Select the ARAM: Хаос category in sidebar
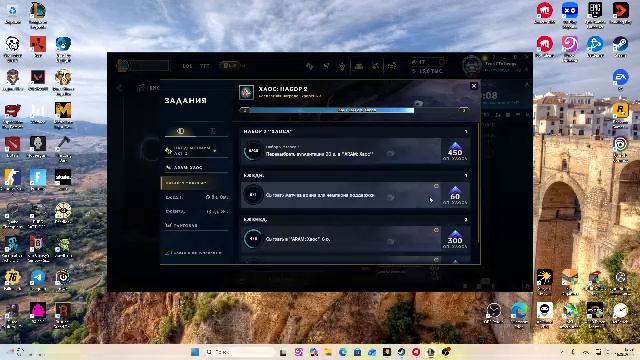Screen dimensions: 640x360 (197, 167)
